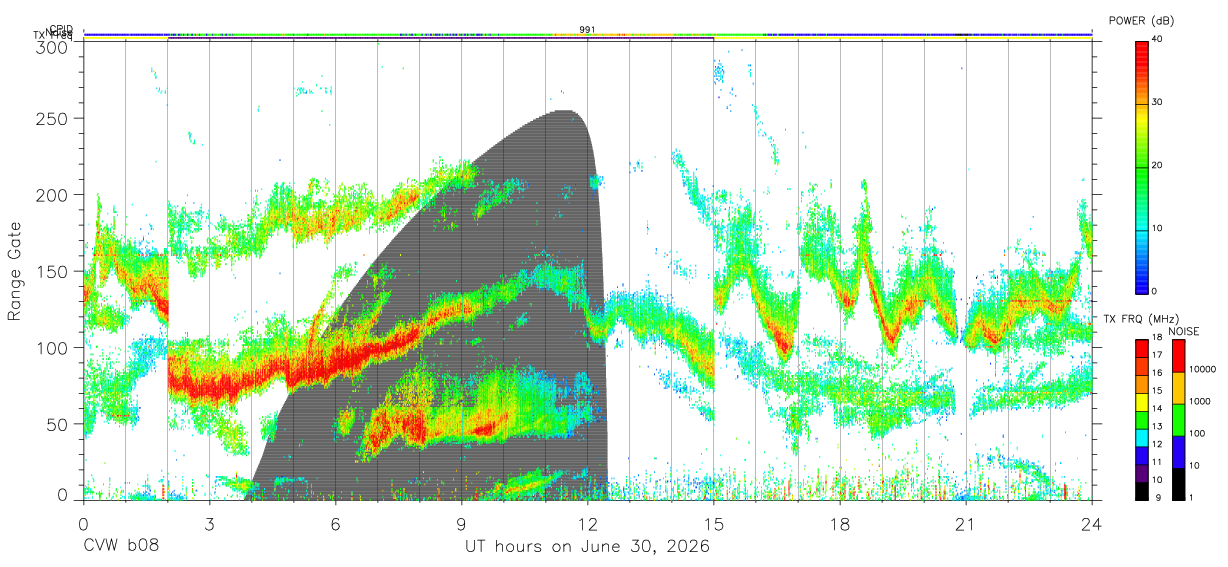Click the 0 hour tick label on UT axis
Image resolution: width=1228 pixels, height=567 pixels.
(83, 524)
